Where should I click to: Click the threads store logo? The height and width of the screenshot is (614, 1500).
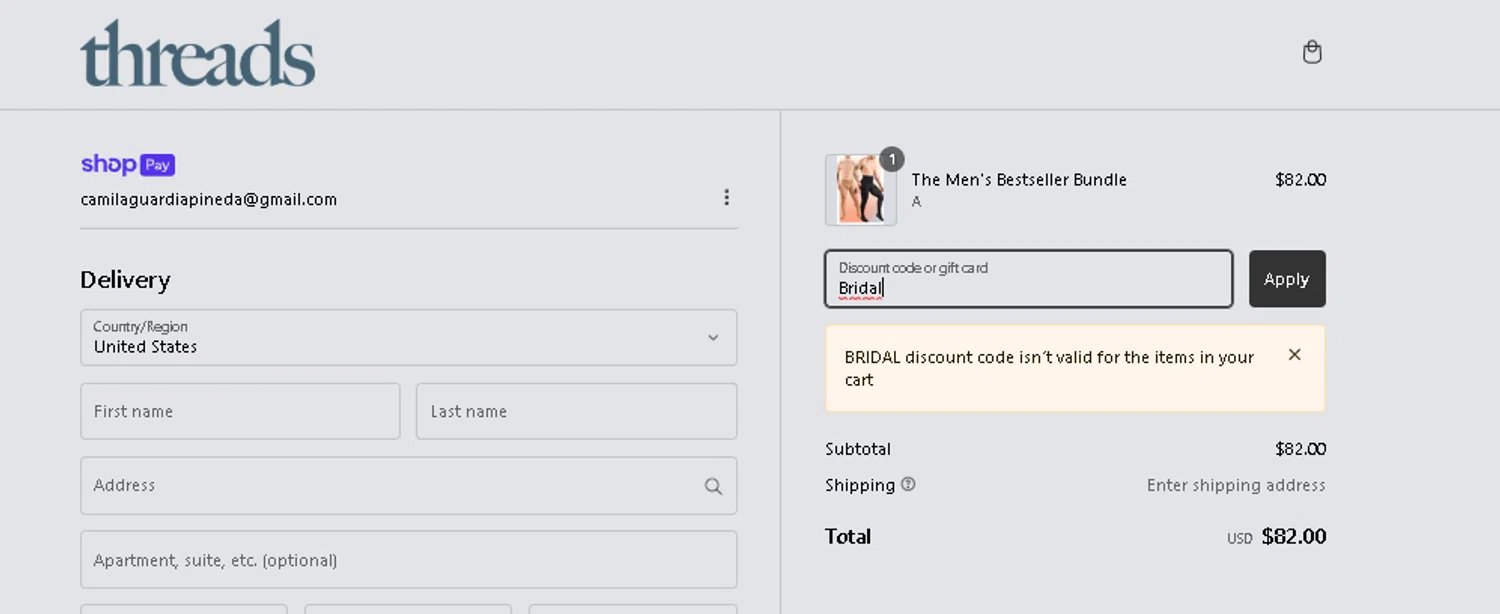(198, 53)
